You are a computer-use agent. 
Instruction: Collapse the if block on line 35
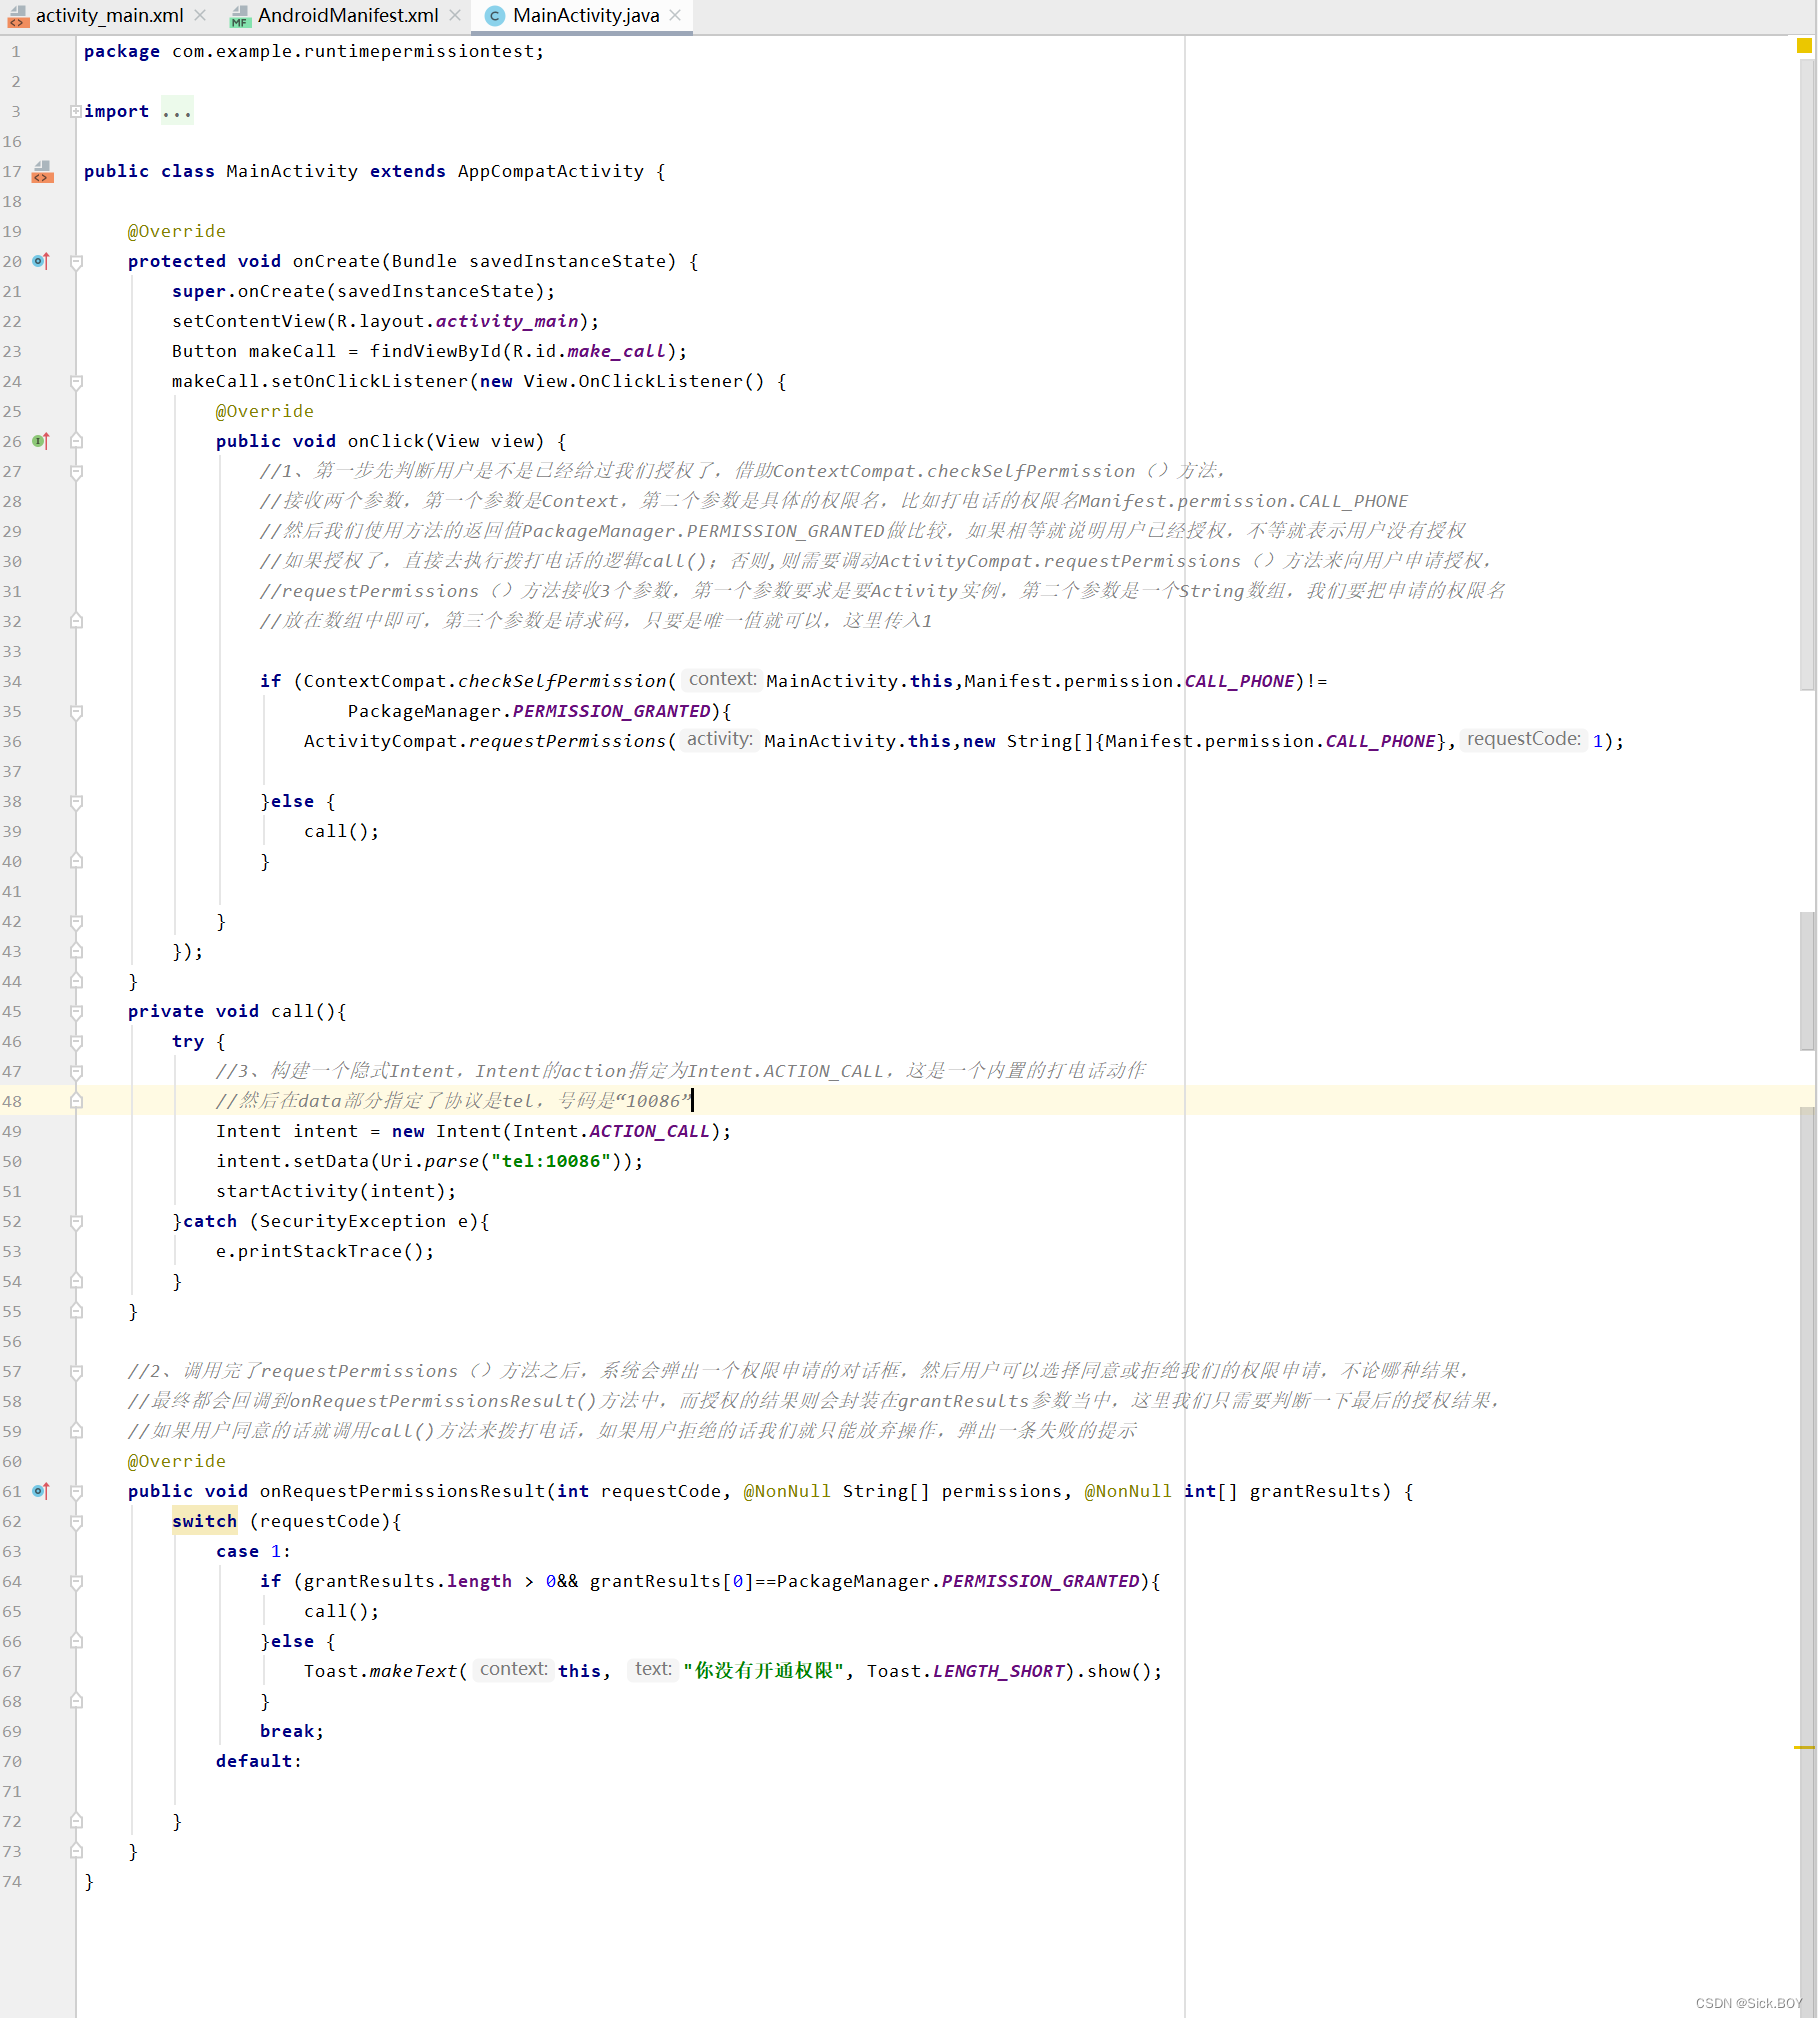(76, 711)
